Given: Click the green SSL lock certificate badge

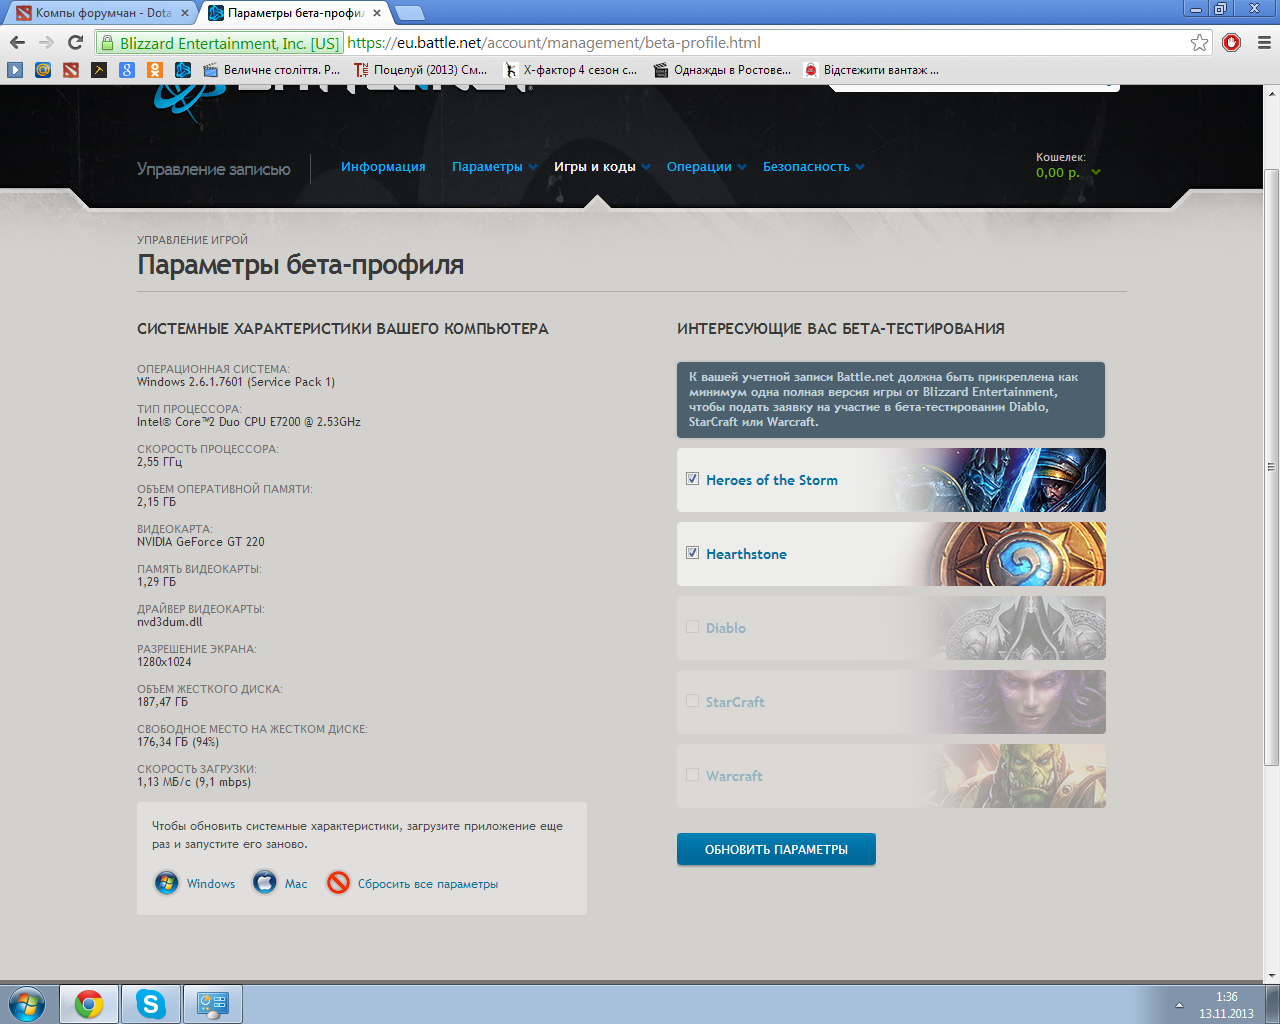Looking at the screenshot, I should (219, 43).
